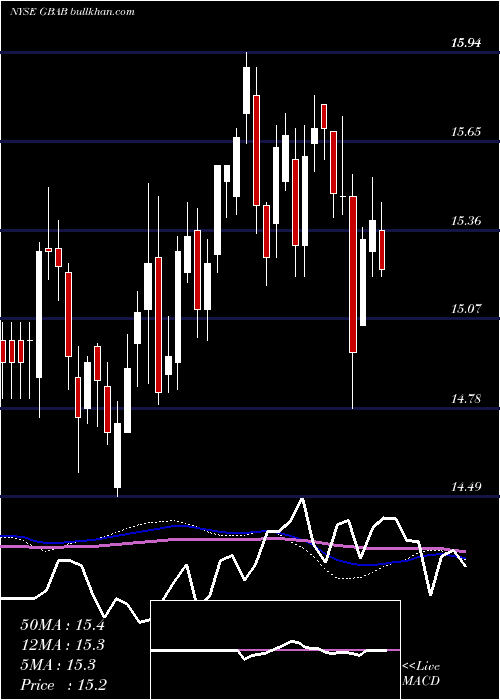
Task: Click the 5MA : 15.3 readout
Action: pos(58,665)
